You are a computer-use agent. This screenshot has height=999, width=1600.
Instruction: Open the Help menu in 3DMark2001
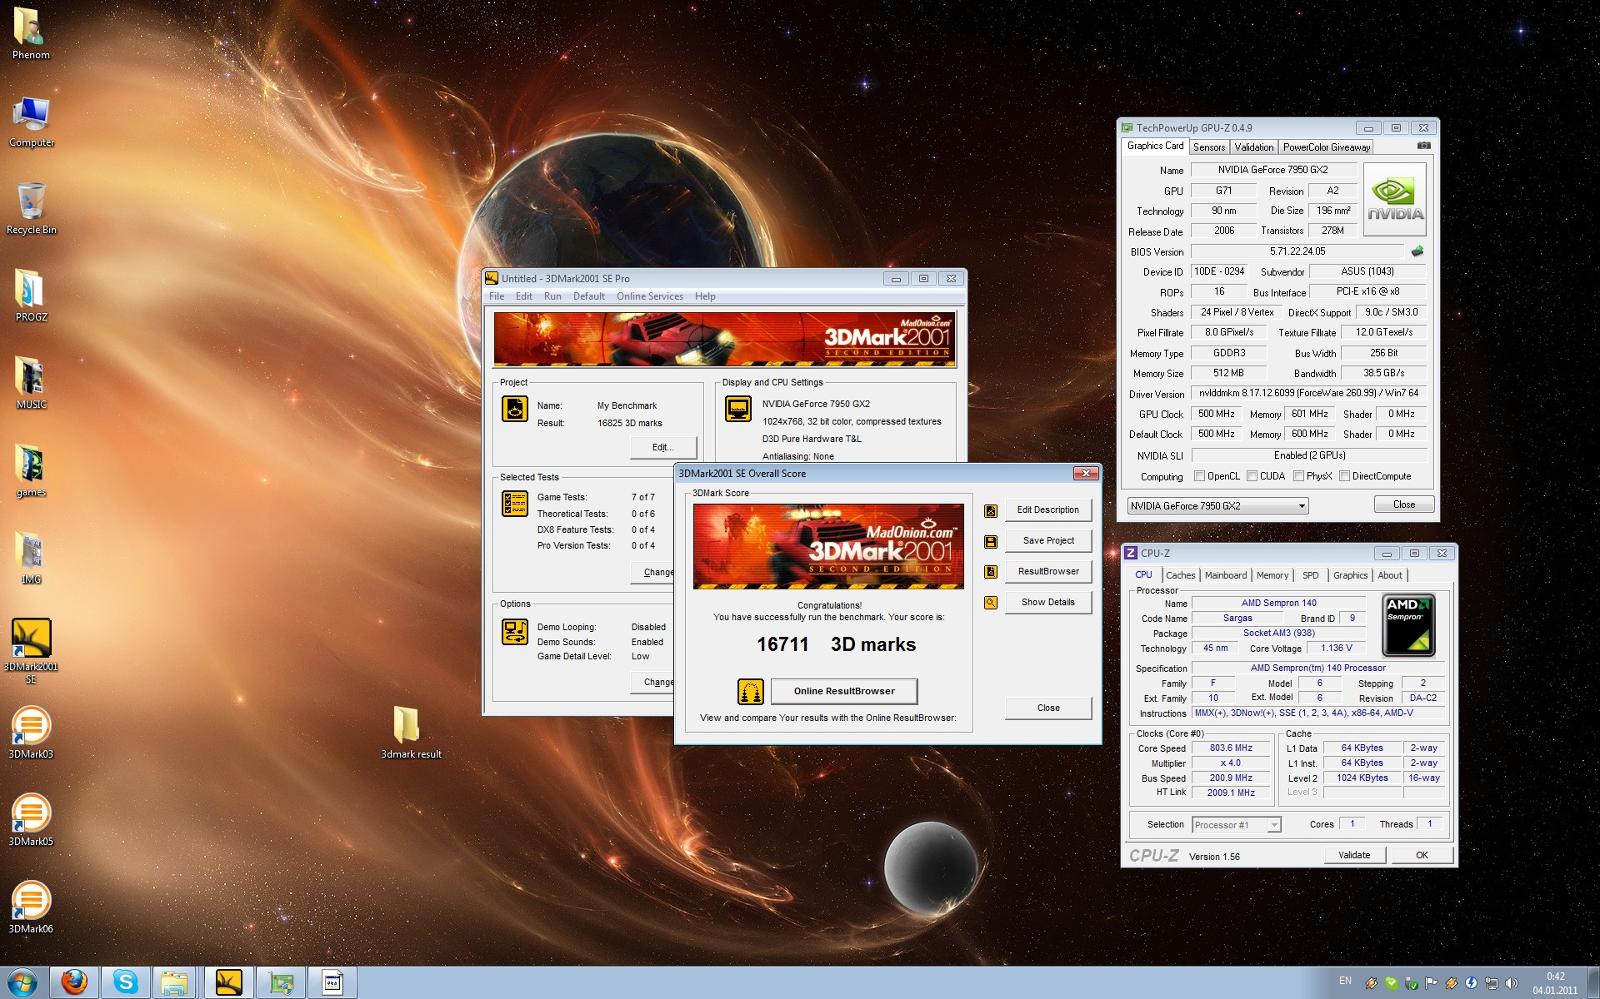pyautogui.click(x=705, y=296)
